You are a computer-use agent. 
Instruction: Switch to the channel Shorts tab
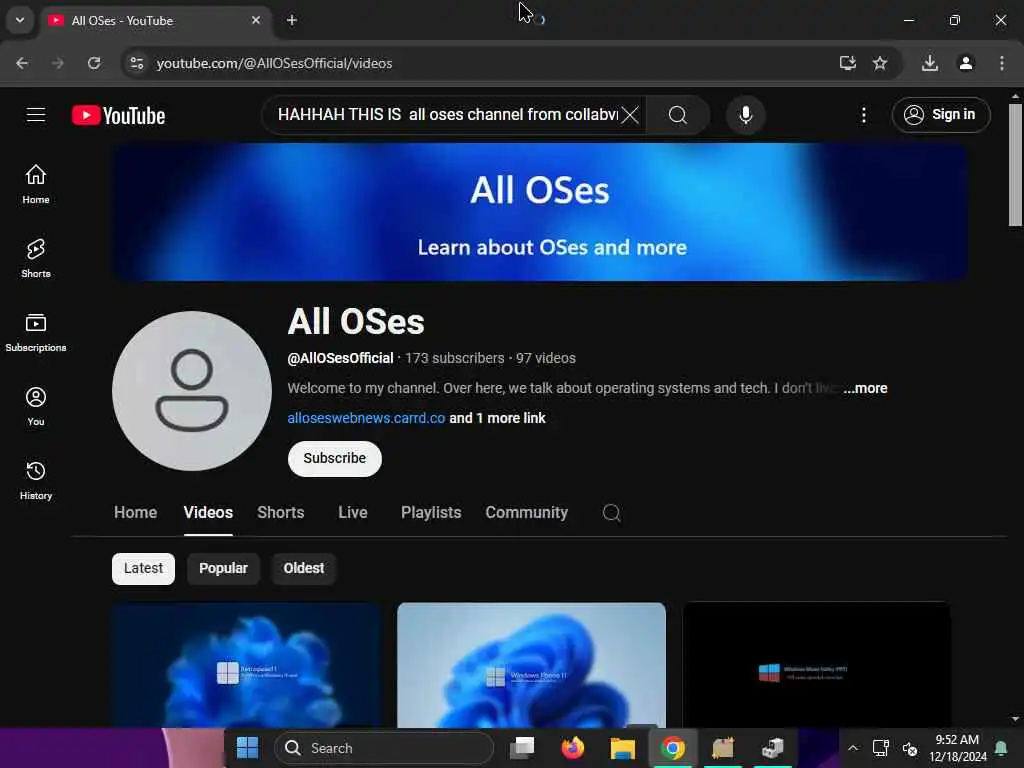(x=281, y=513)
